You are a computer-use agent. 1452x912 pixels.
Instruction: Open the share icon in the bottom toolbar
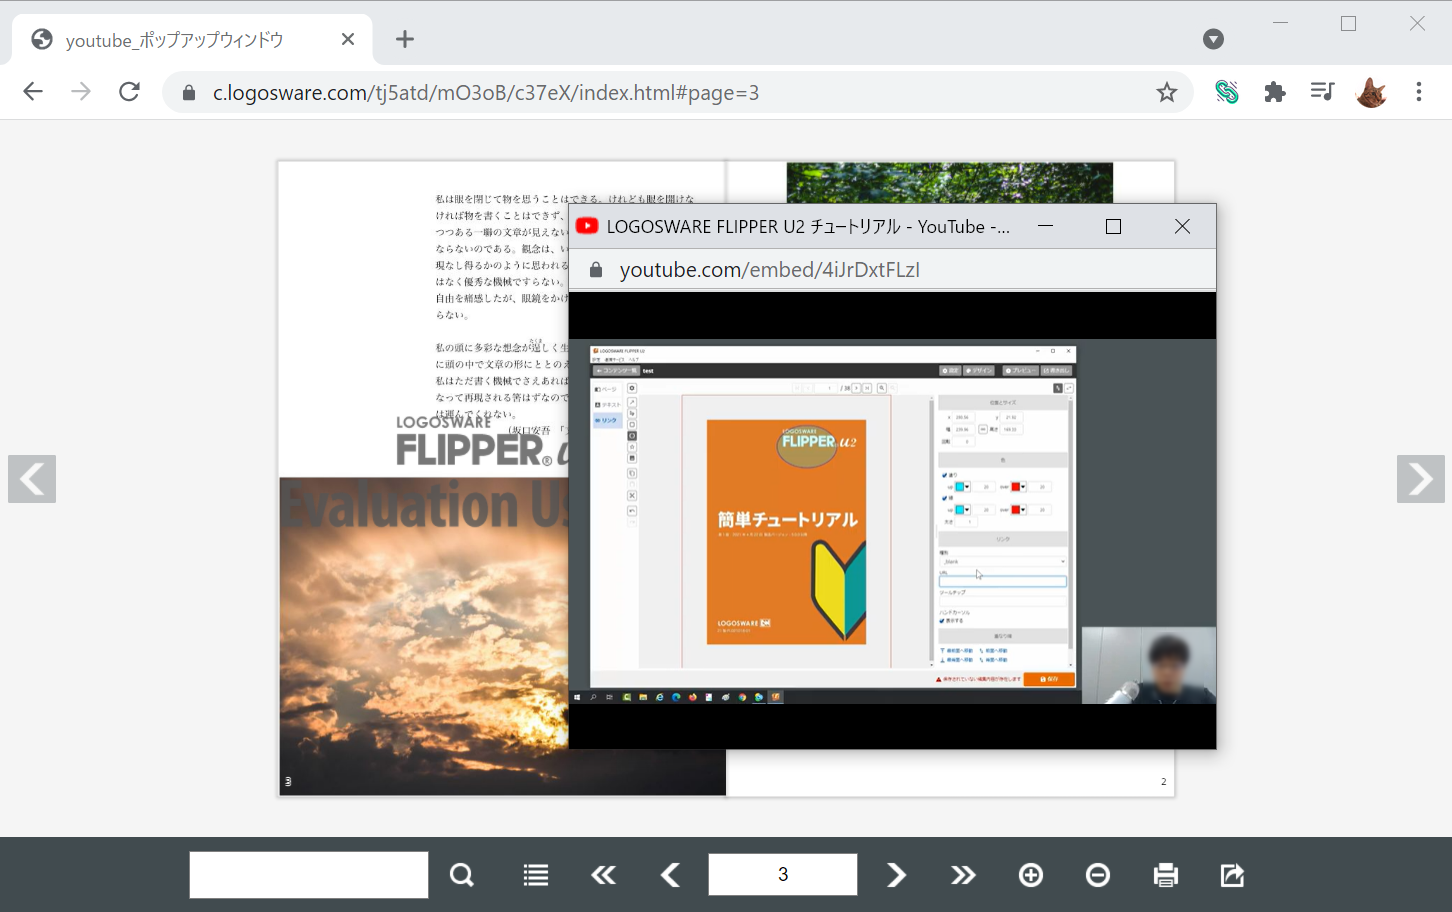click(x=1232, y=875)
